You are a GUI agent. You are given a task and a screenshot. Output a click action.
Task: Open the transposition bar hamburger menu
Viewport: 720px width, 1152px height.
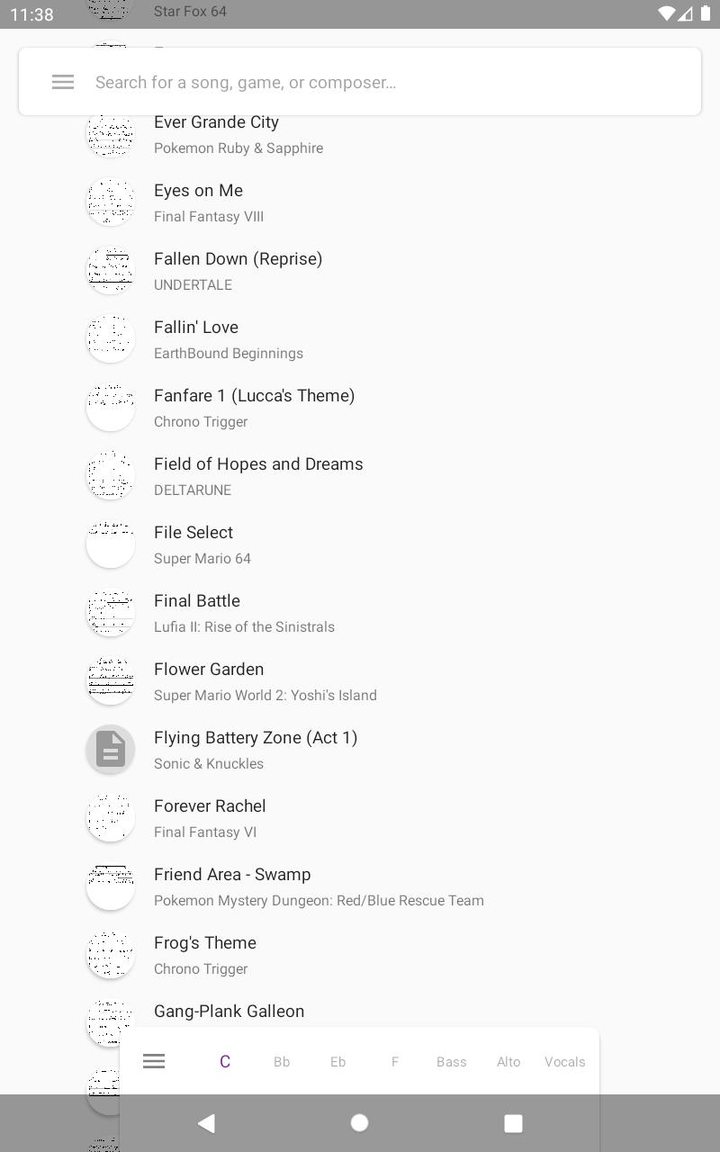[x=153, y=1061]
